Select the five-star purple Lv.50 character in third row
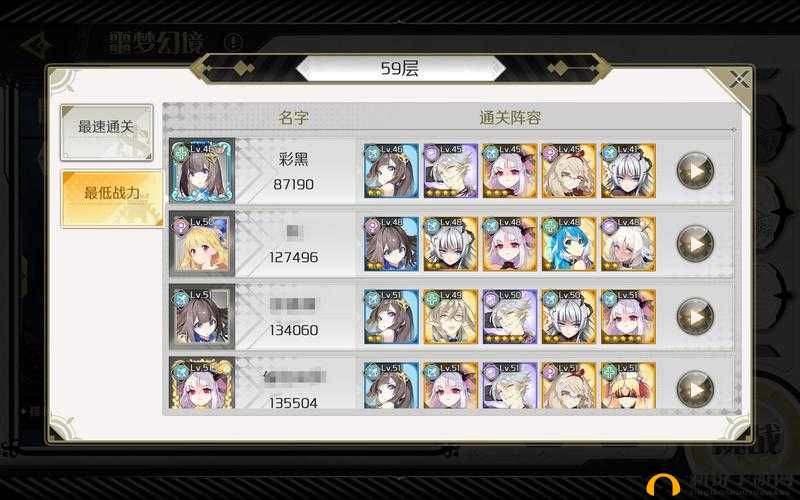The height and width of the screenshot is (500, 800). point(510,316)
